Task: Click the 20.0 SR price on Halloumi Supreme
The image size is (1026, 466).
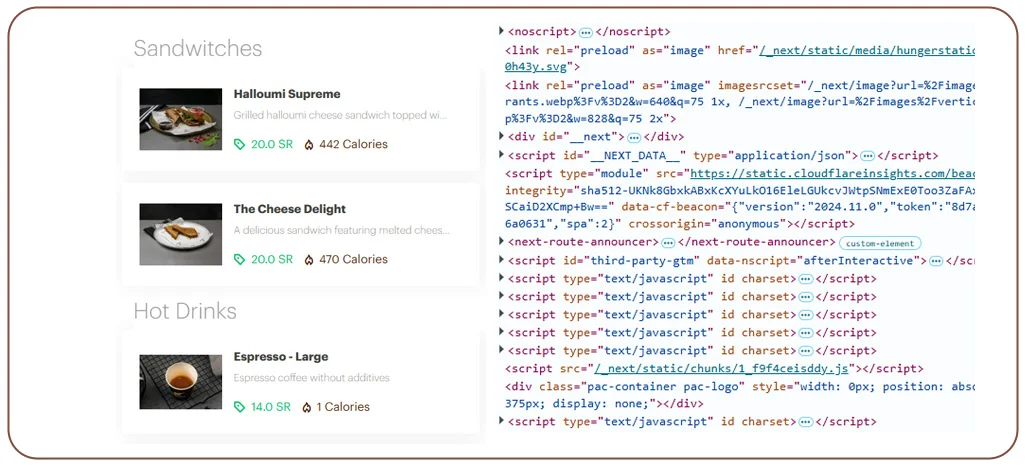Action: (x=272, y=145)
